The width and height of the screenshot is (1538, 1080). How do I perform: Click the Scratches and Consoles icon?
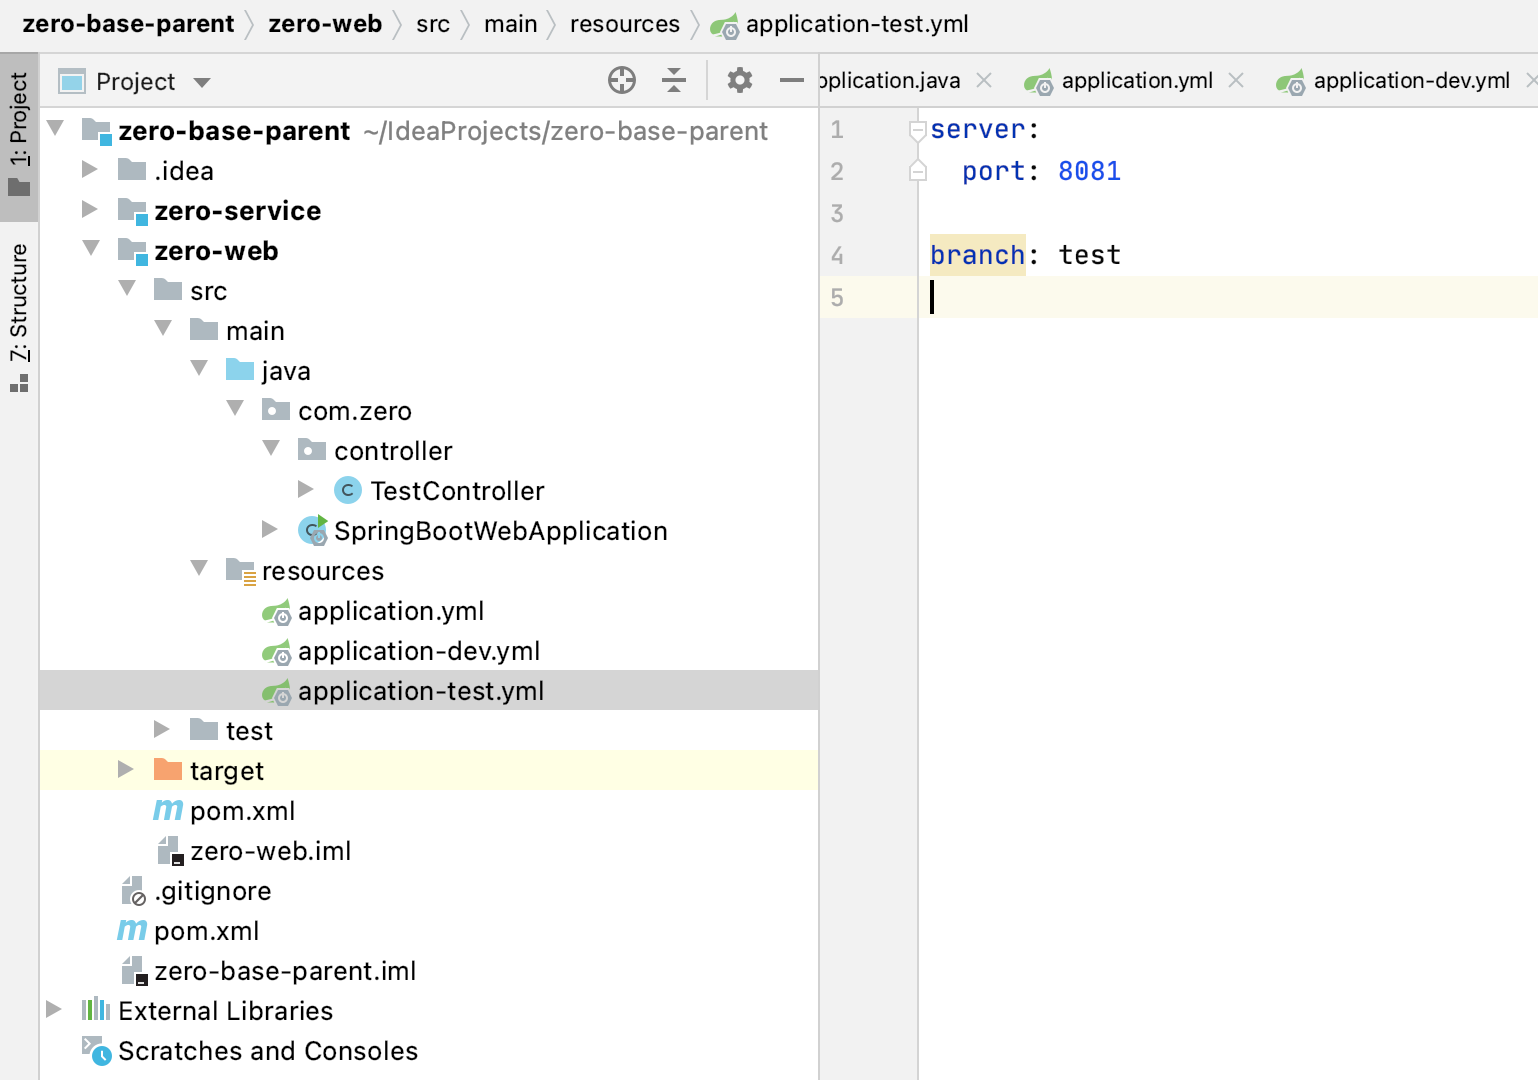(x=96, y=1050)
